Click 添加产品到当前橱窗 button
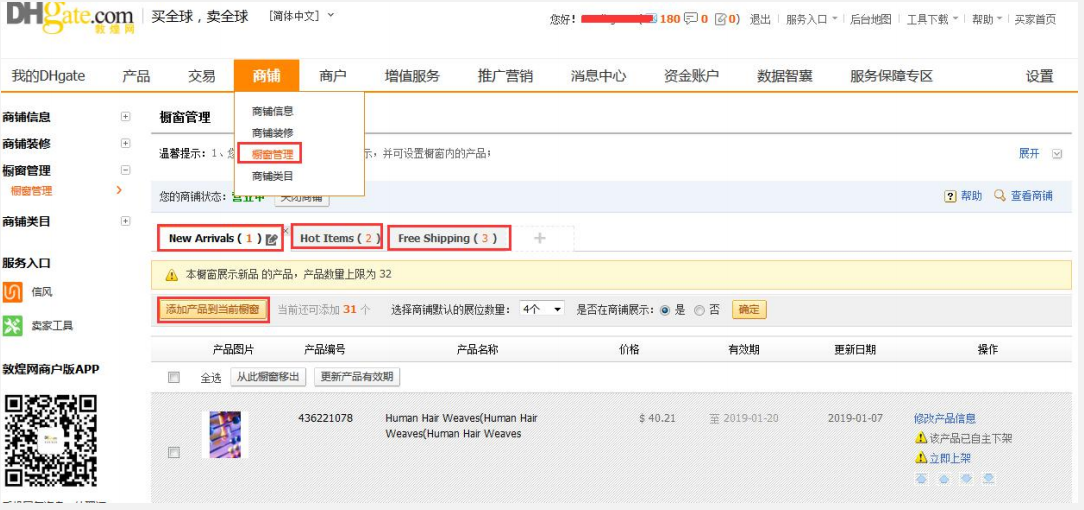Viewport: 1084px width, 510px height. 213,310
